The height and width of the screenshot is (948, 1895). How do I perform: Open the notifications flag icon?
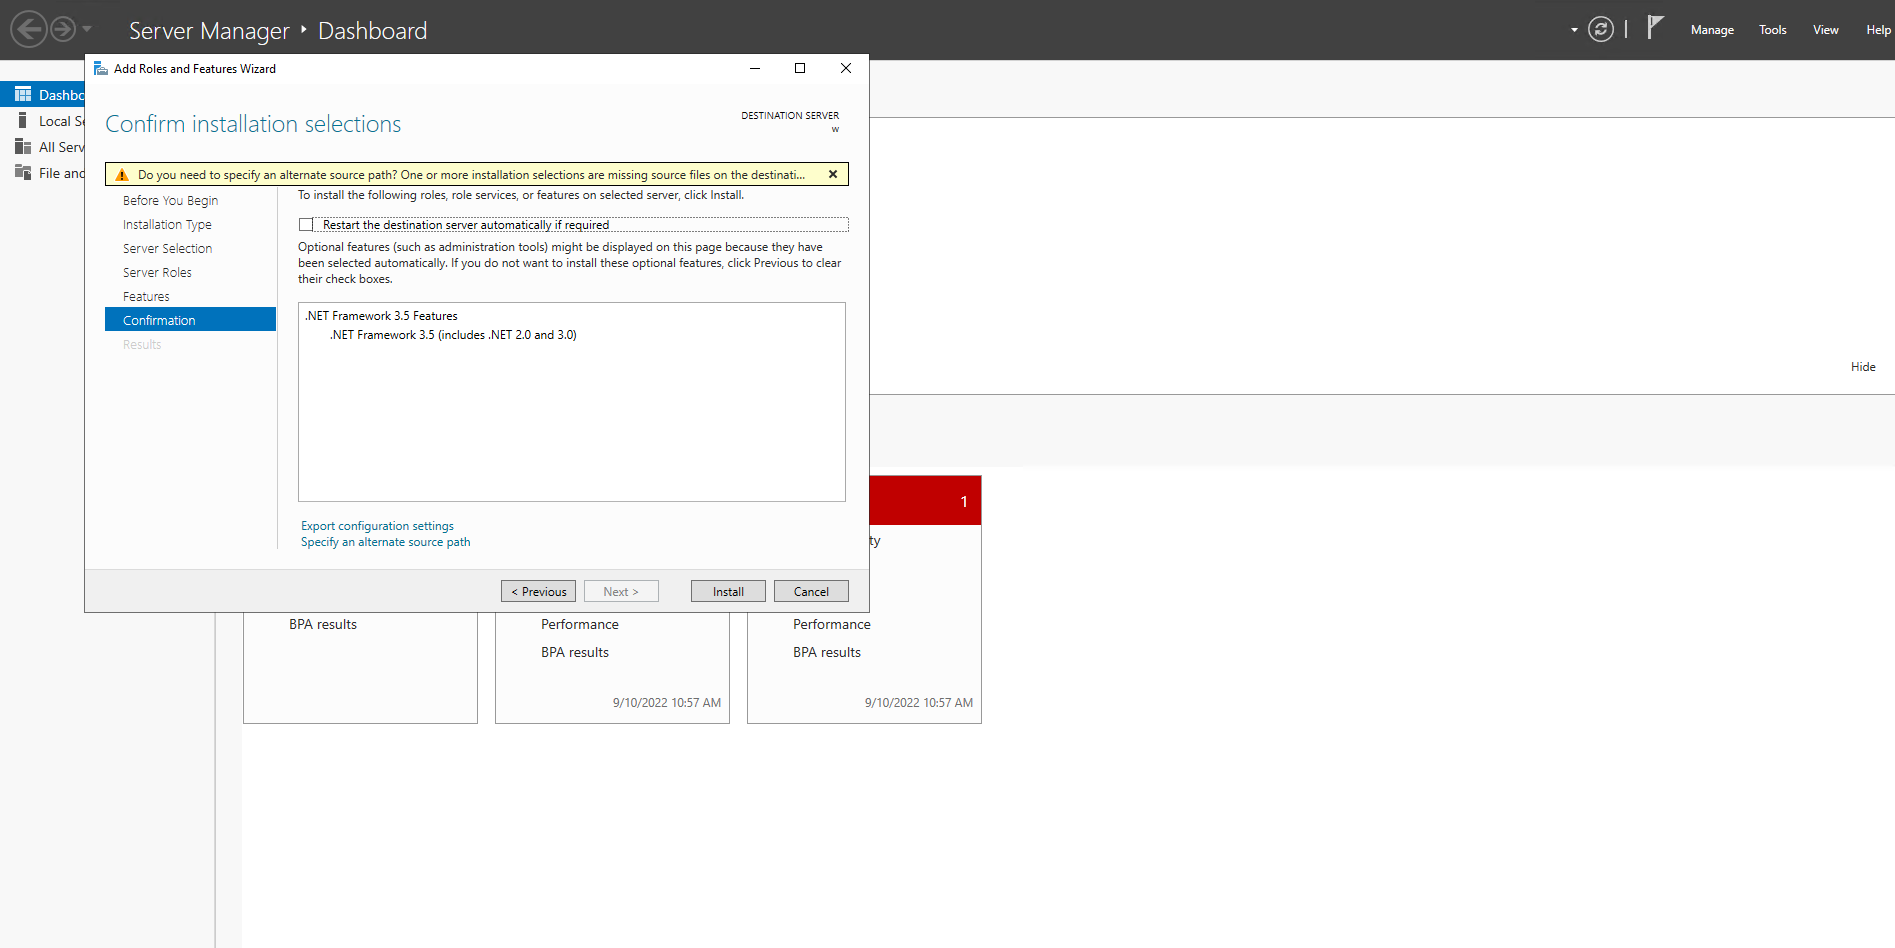tap(1655, 27)
